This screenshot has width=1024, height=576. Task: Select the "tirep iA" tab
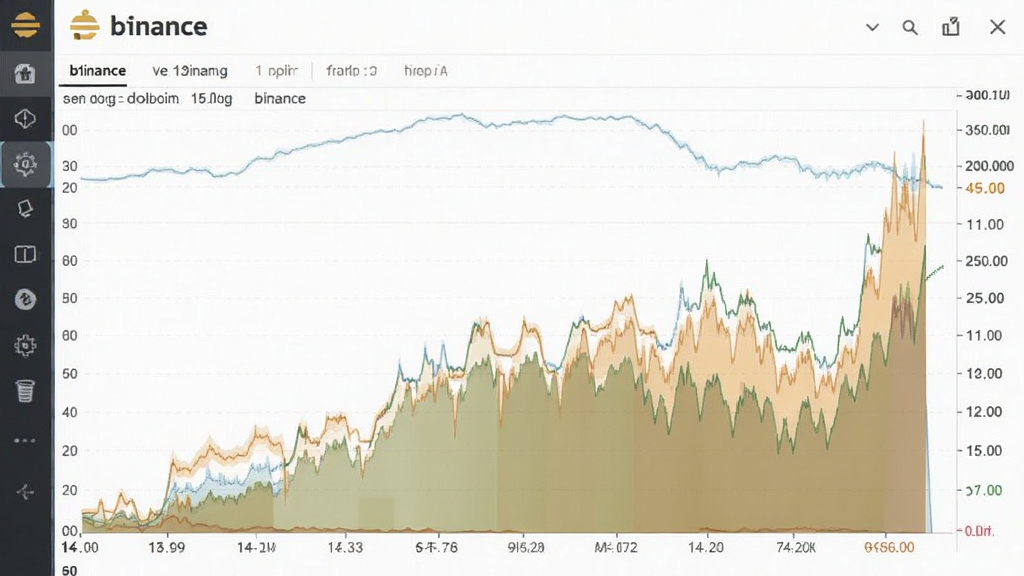tap(426, 71)
